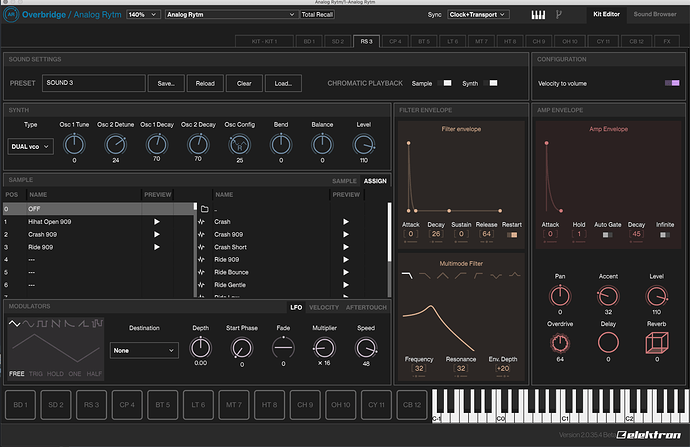Adjust the Overdrive knob
690x447 pixels.
pyautogui.click(x=560, y=343)
